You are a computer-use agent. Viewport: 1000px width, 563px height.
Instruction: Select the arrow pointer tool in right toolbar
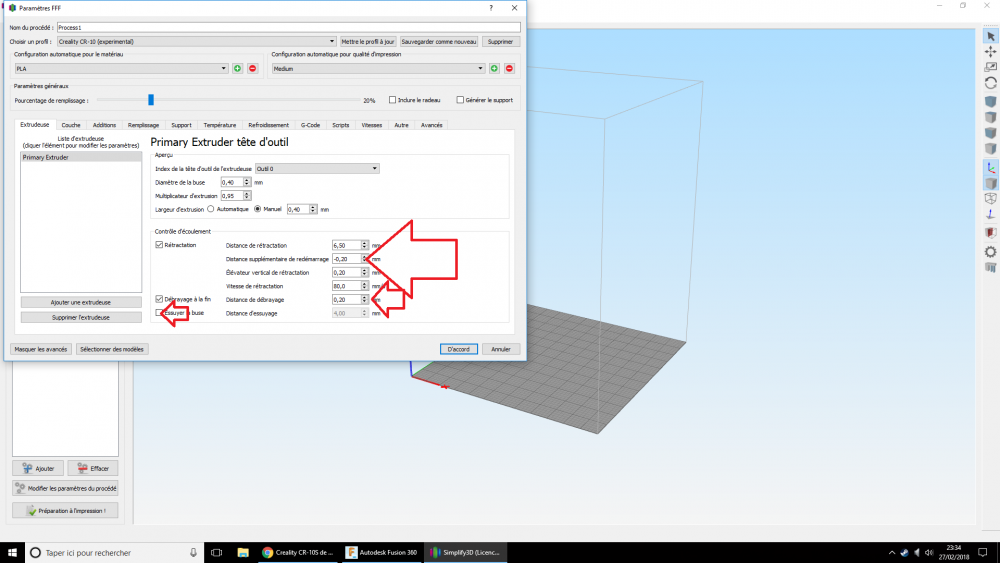click(990, 37)
